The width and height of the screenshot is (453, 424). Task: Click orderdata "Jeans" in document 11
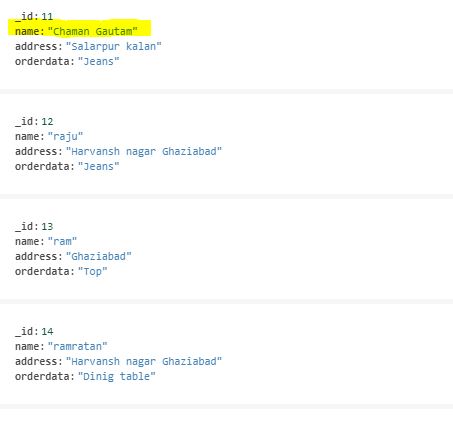98,61
